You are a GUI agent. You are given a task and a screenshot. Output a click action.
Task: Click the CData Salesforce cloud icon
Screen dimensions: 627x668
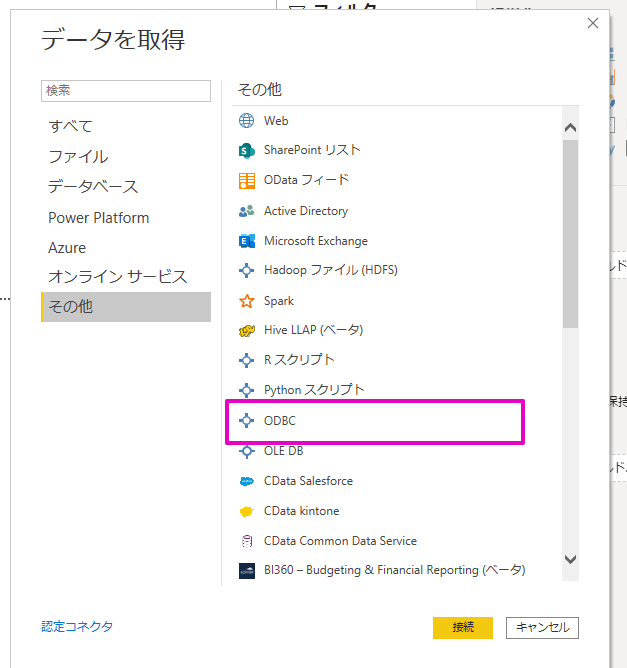click(247, 481)
